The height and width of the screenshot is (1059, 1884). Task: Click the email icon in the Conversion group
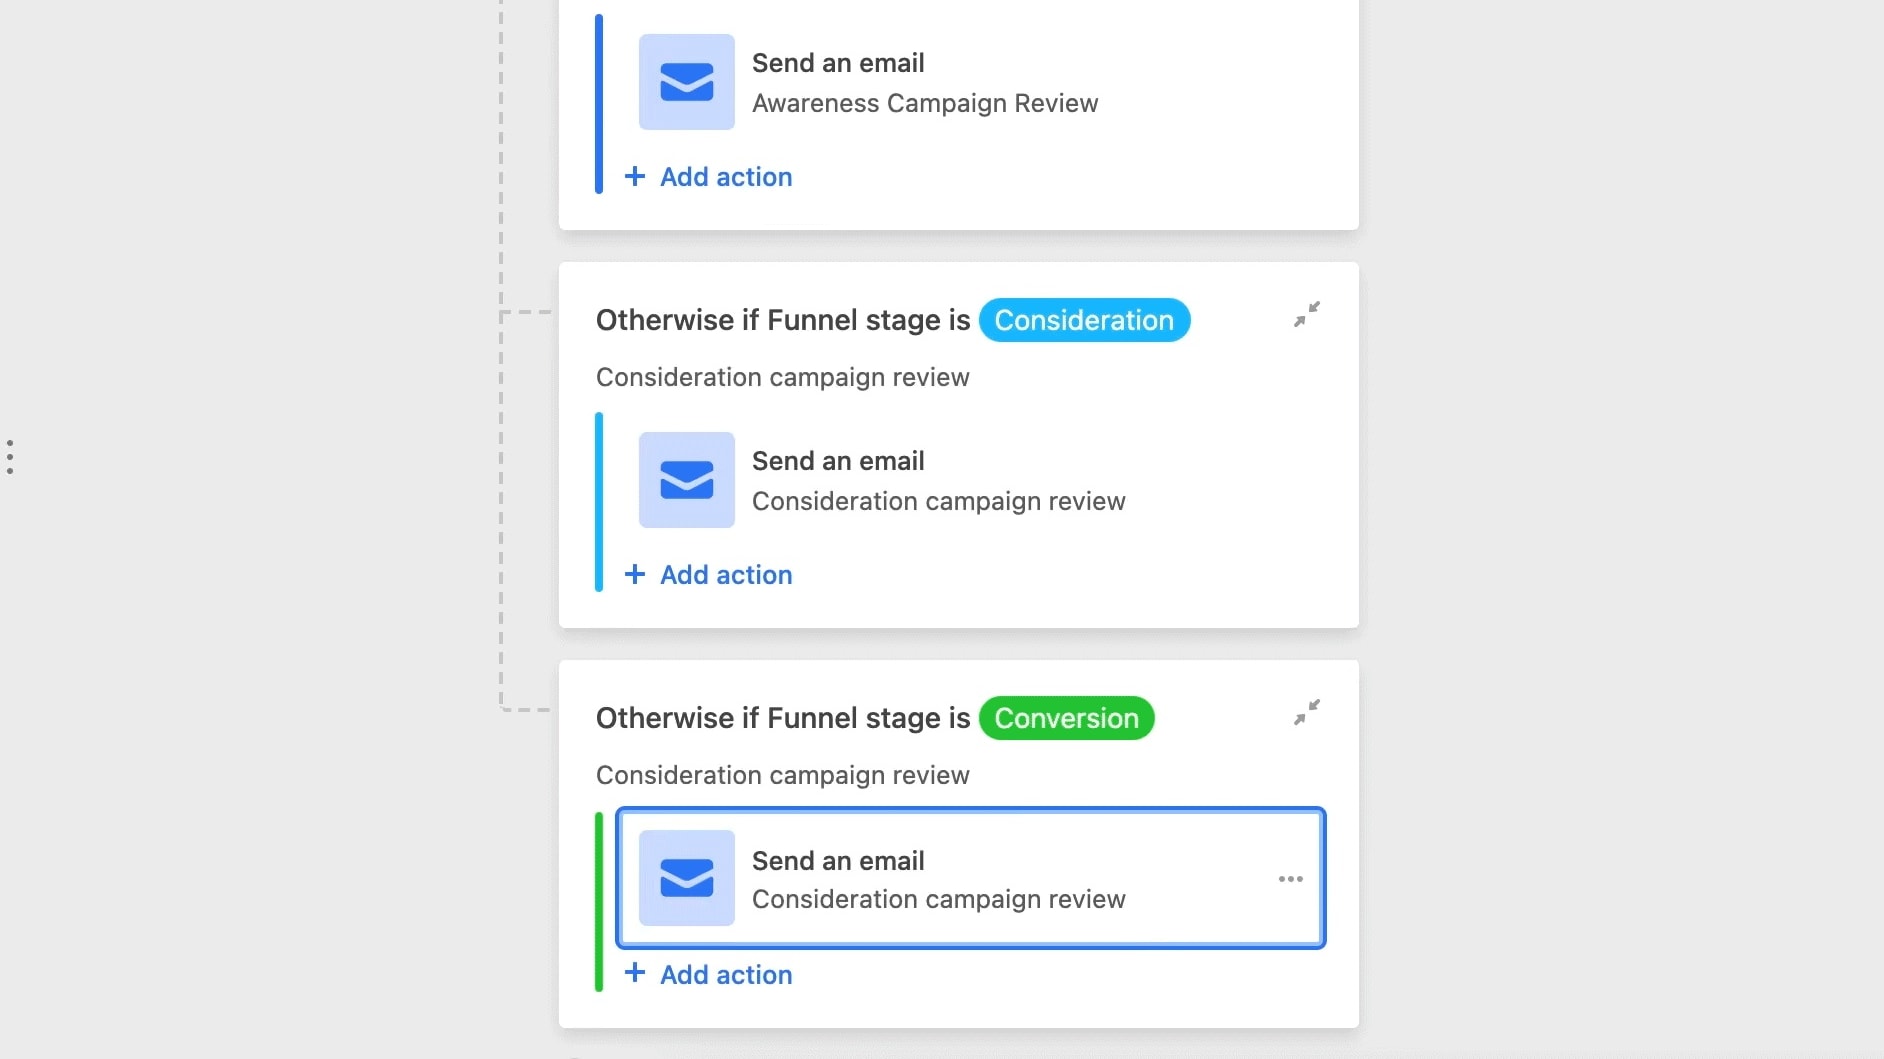[x=686, y=878]
